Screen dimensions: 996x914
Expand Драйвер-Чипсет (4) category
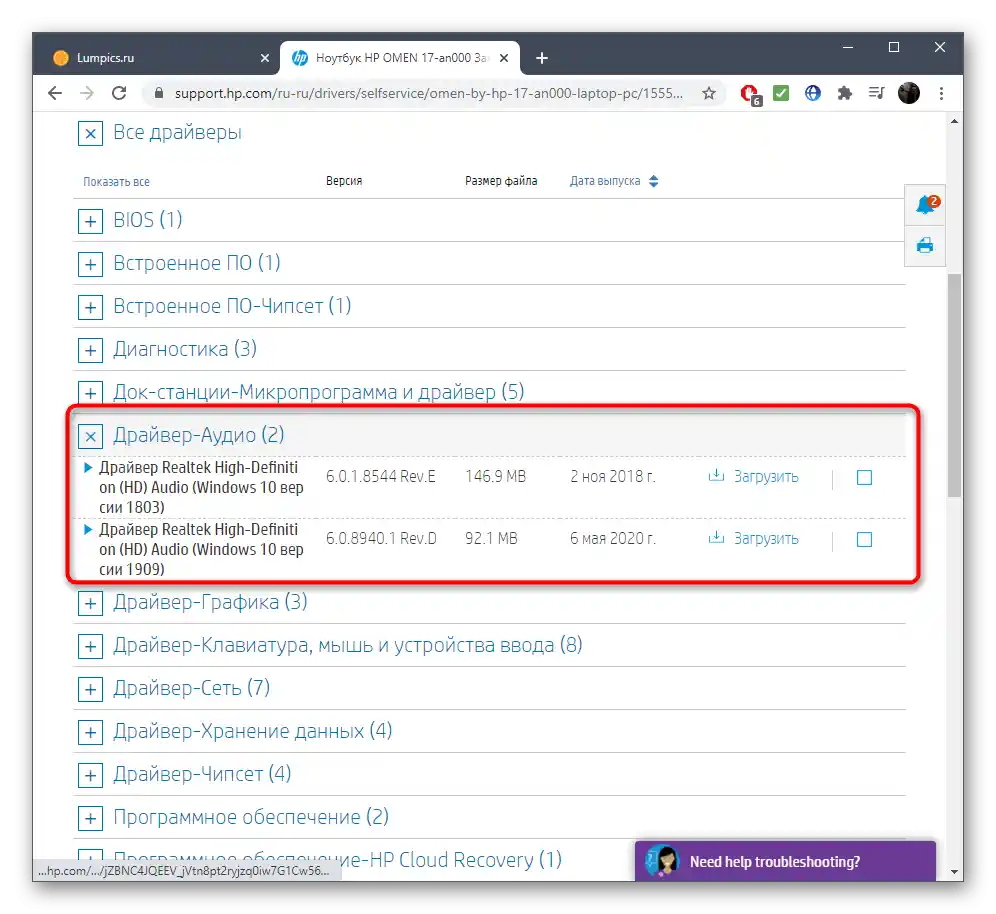90,776
